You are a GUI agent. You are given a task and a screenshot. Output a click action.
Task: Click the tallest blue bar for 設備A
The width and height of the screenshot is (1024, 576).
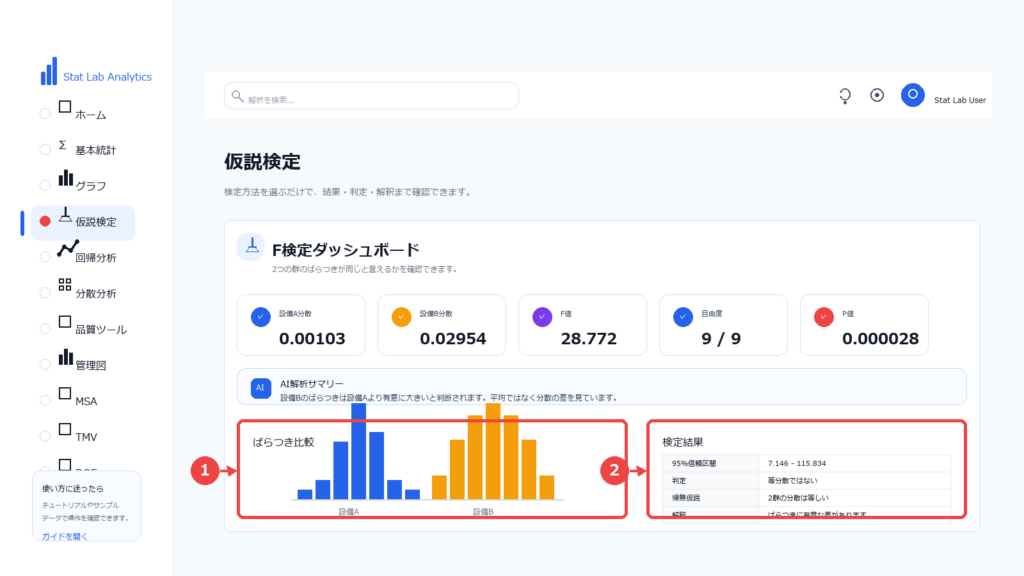pyautogui.click(x=359, y=451)
